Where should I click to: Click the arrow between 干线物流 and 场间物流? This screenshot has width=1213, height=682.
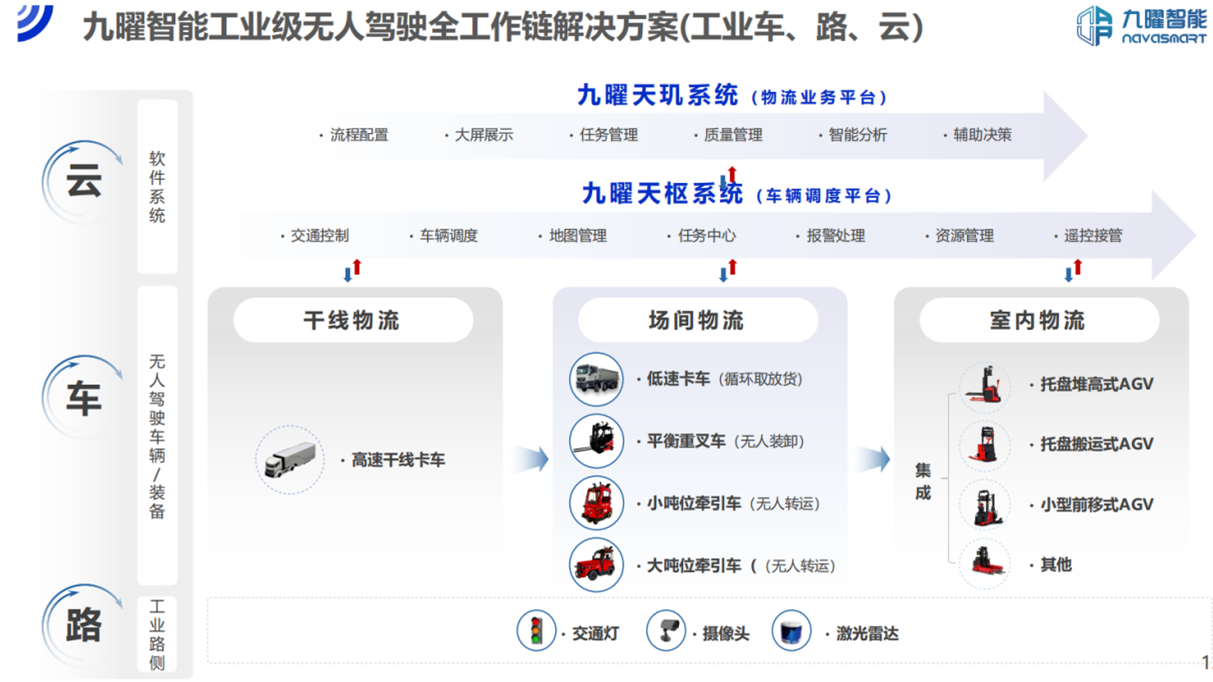point(532,460)
